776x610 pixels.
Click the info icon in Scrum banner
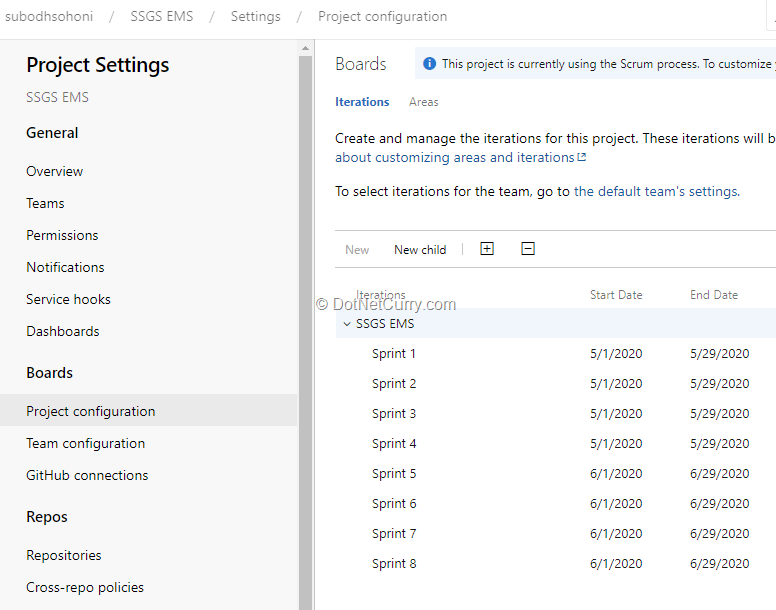[x=430, y=64]
